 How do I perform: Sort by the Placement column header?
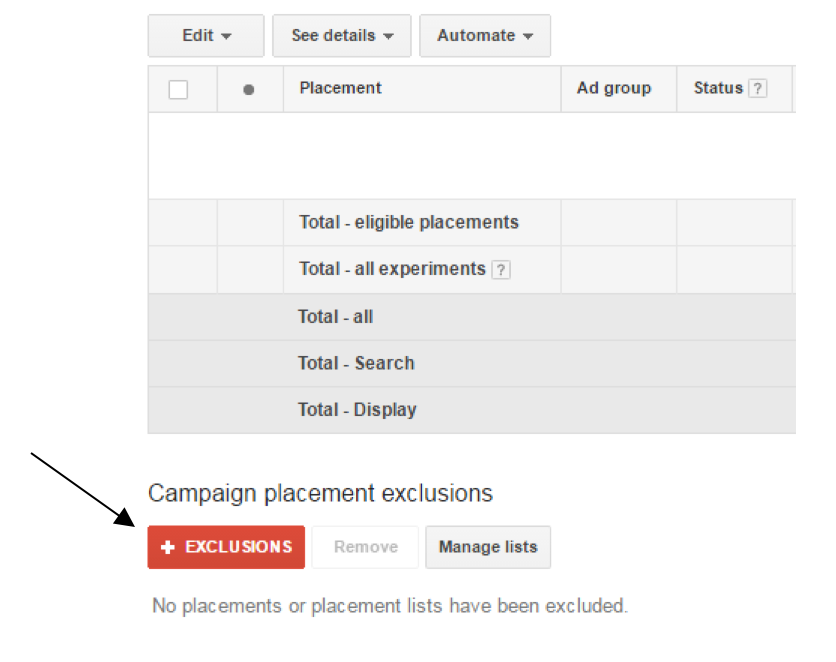[340, 88]
